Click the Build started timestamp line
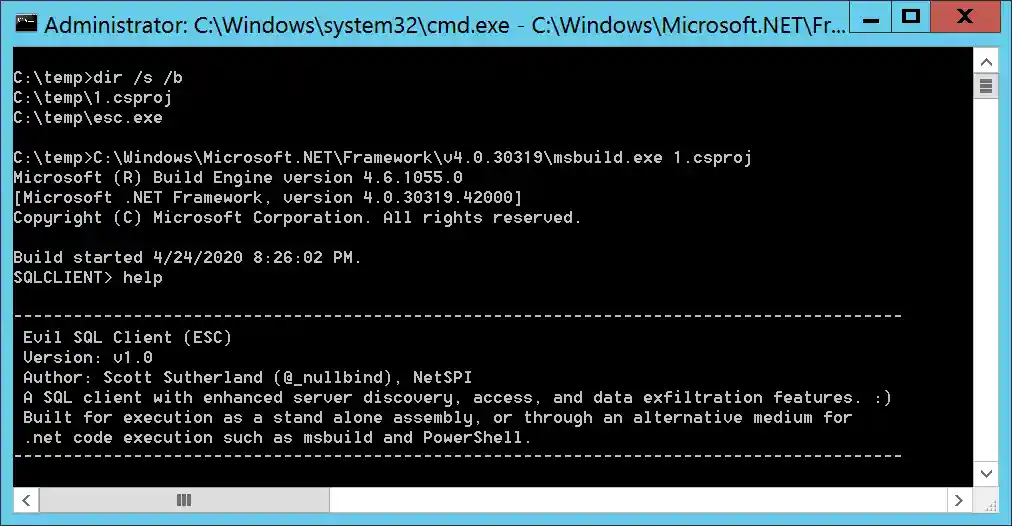Image resolution: width=1012 pixels, height=526 pixels. (187, 258)
